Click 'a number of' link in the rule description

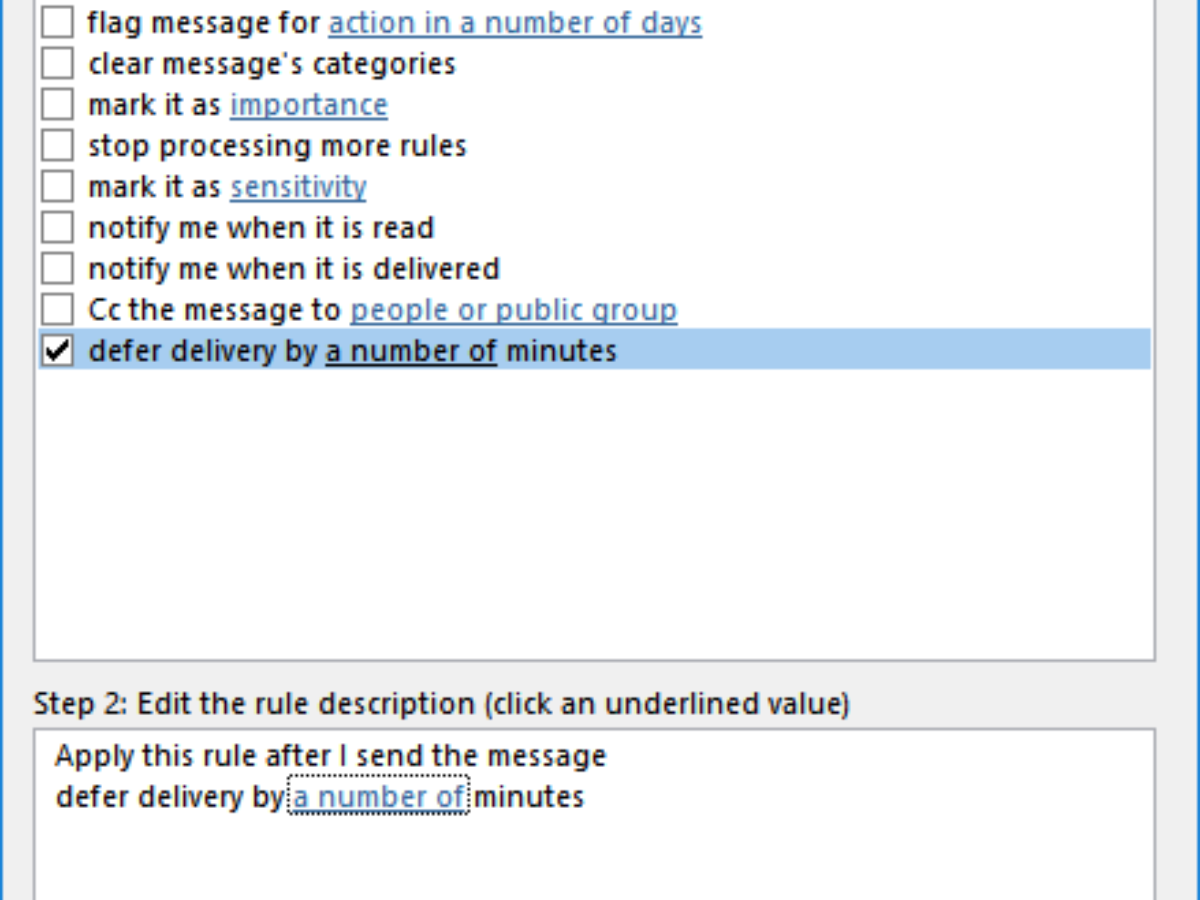click(378, 797)
